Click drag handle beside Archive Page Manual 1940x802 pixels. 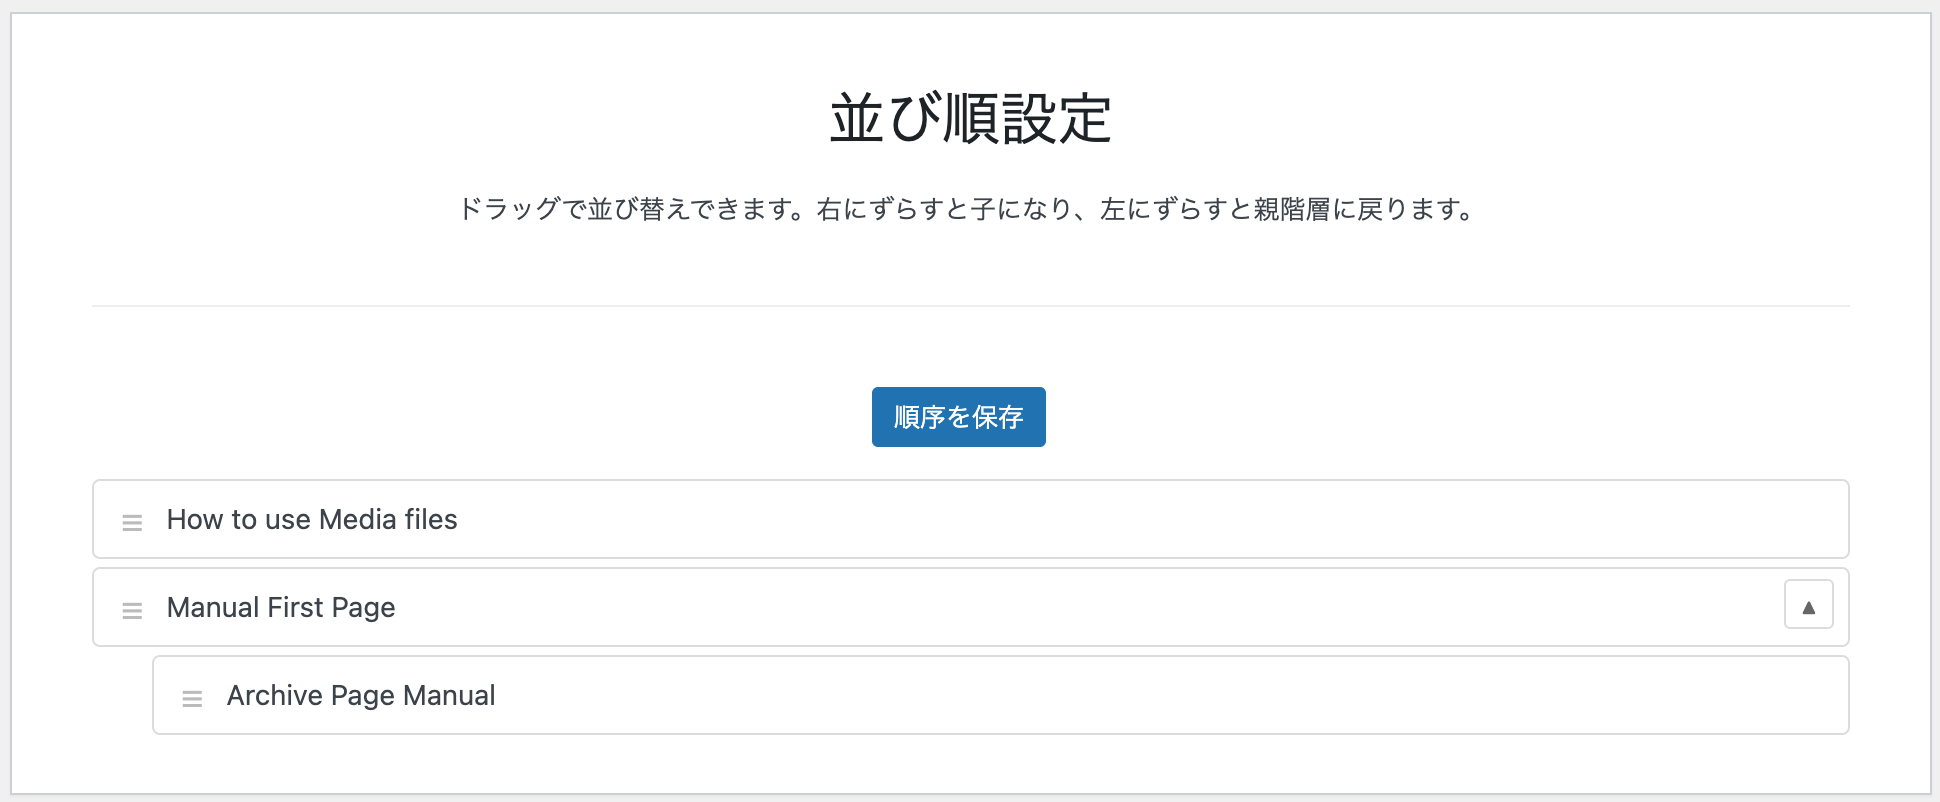192,698
